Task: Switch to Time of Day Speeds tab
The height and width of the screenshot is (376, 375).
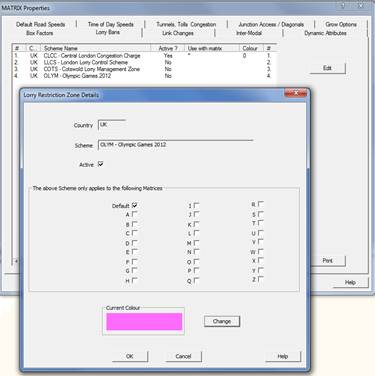Action: pyautogui.click(x=111, y=24)
